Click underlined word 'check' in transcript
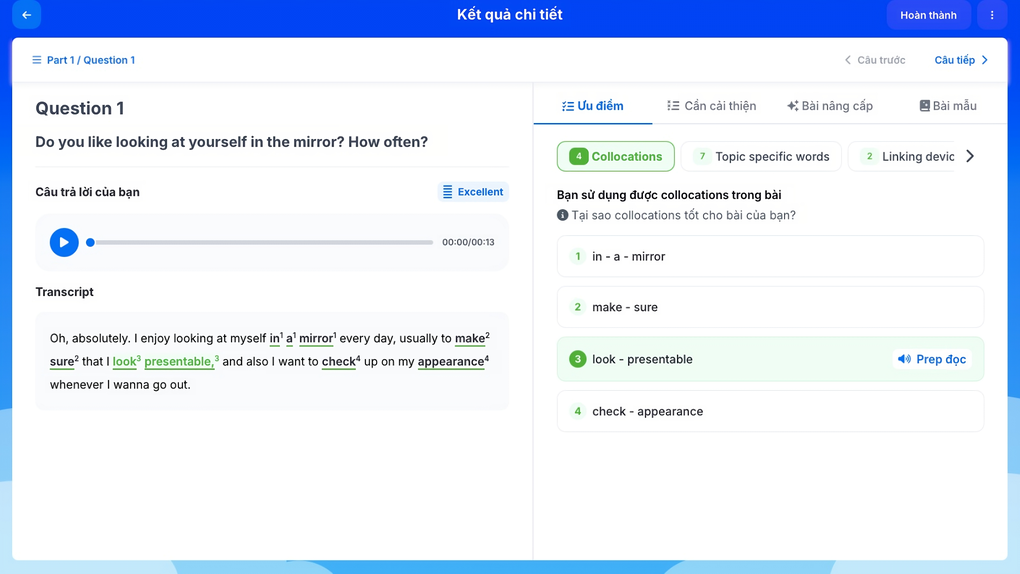 tap(338, 362)
